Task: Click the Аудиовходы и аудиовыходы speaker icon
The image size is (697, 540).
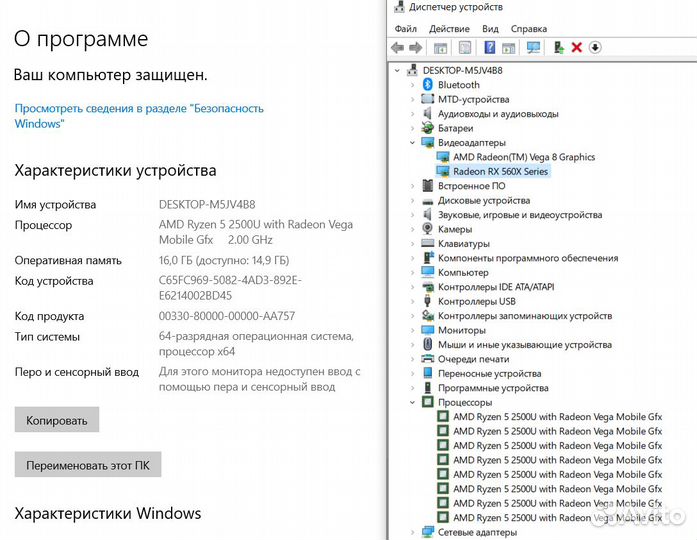Action: tap(428, 113)
